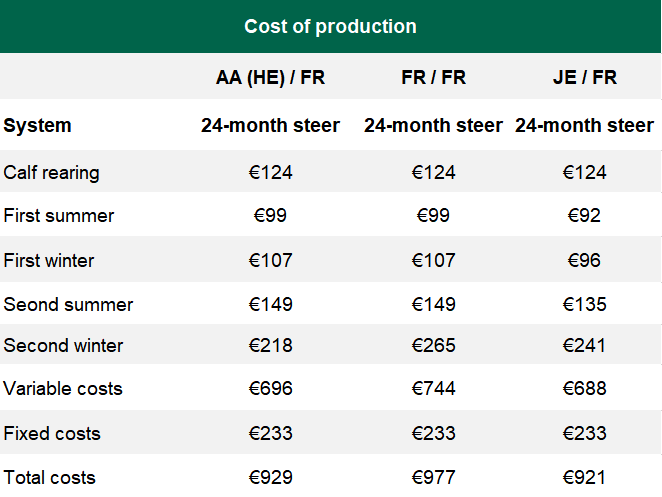Click the Total costs row label
This screenshot has height=497, width=662.
point(51,478)
